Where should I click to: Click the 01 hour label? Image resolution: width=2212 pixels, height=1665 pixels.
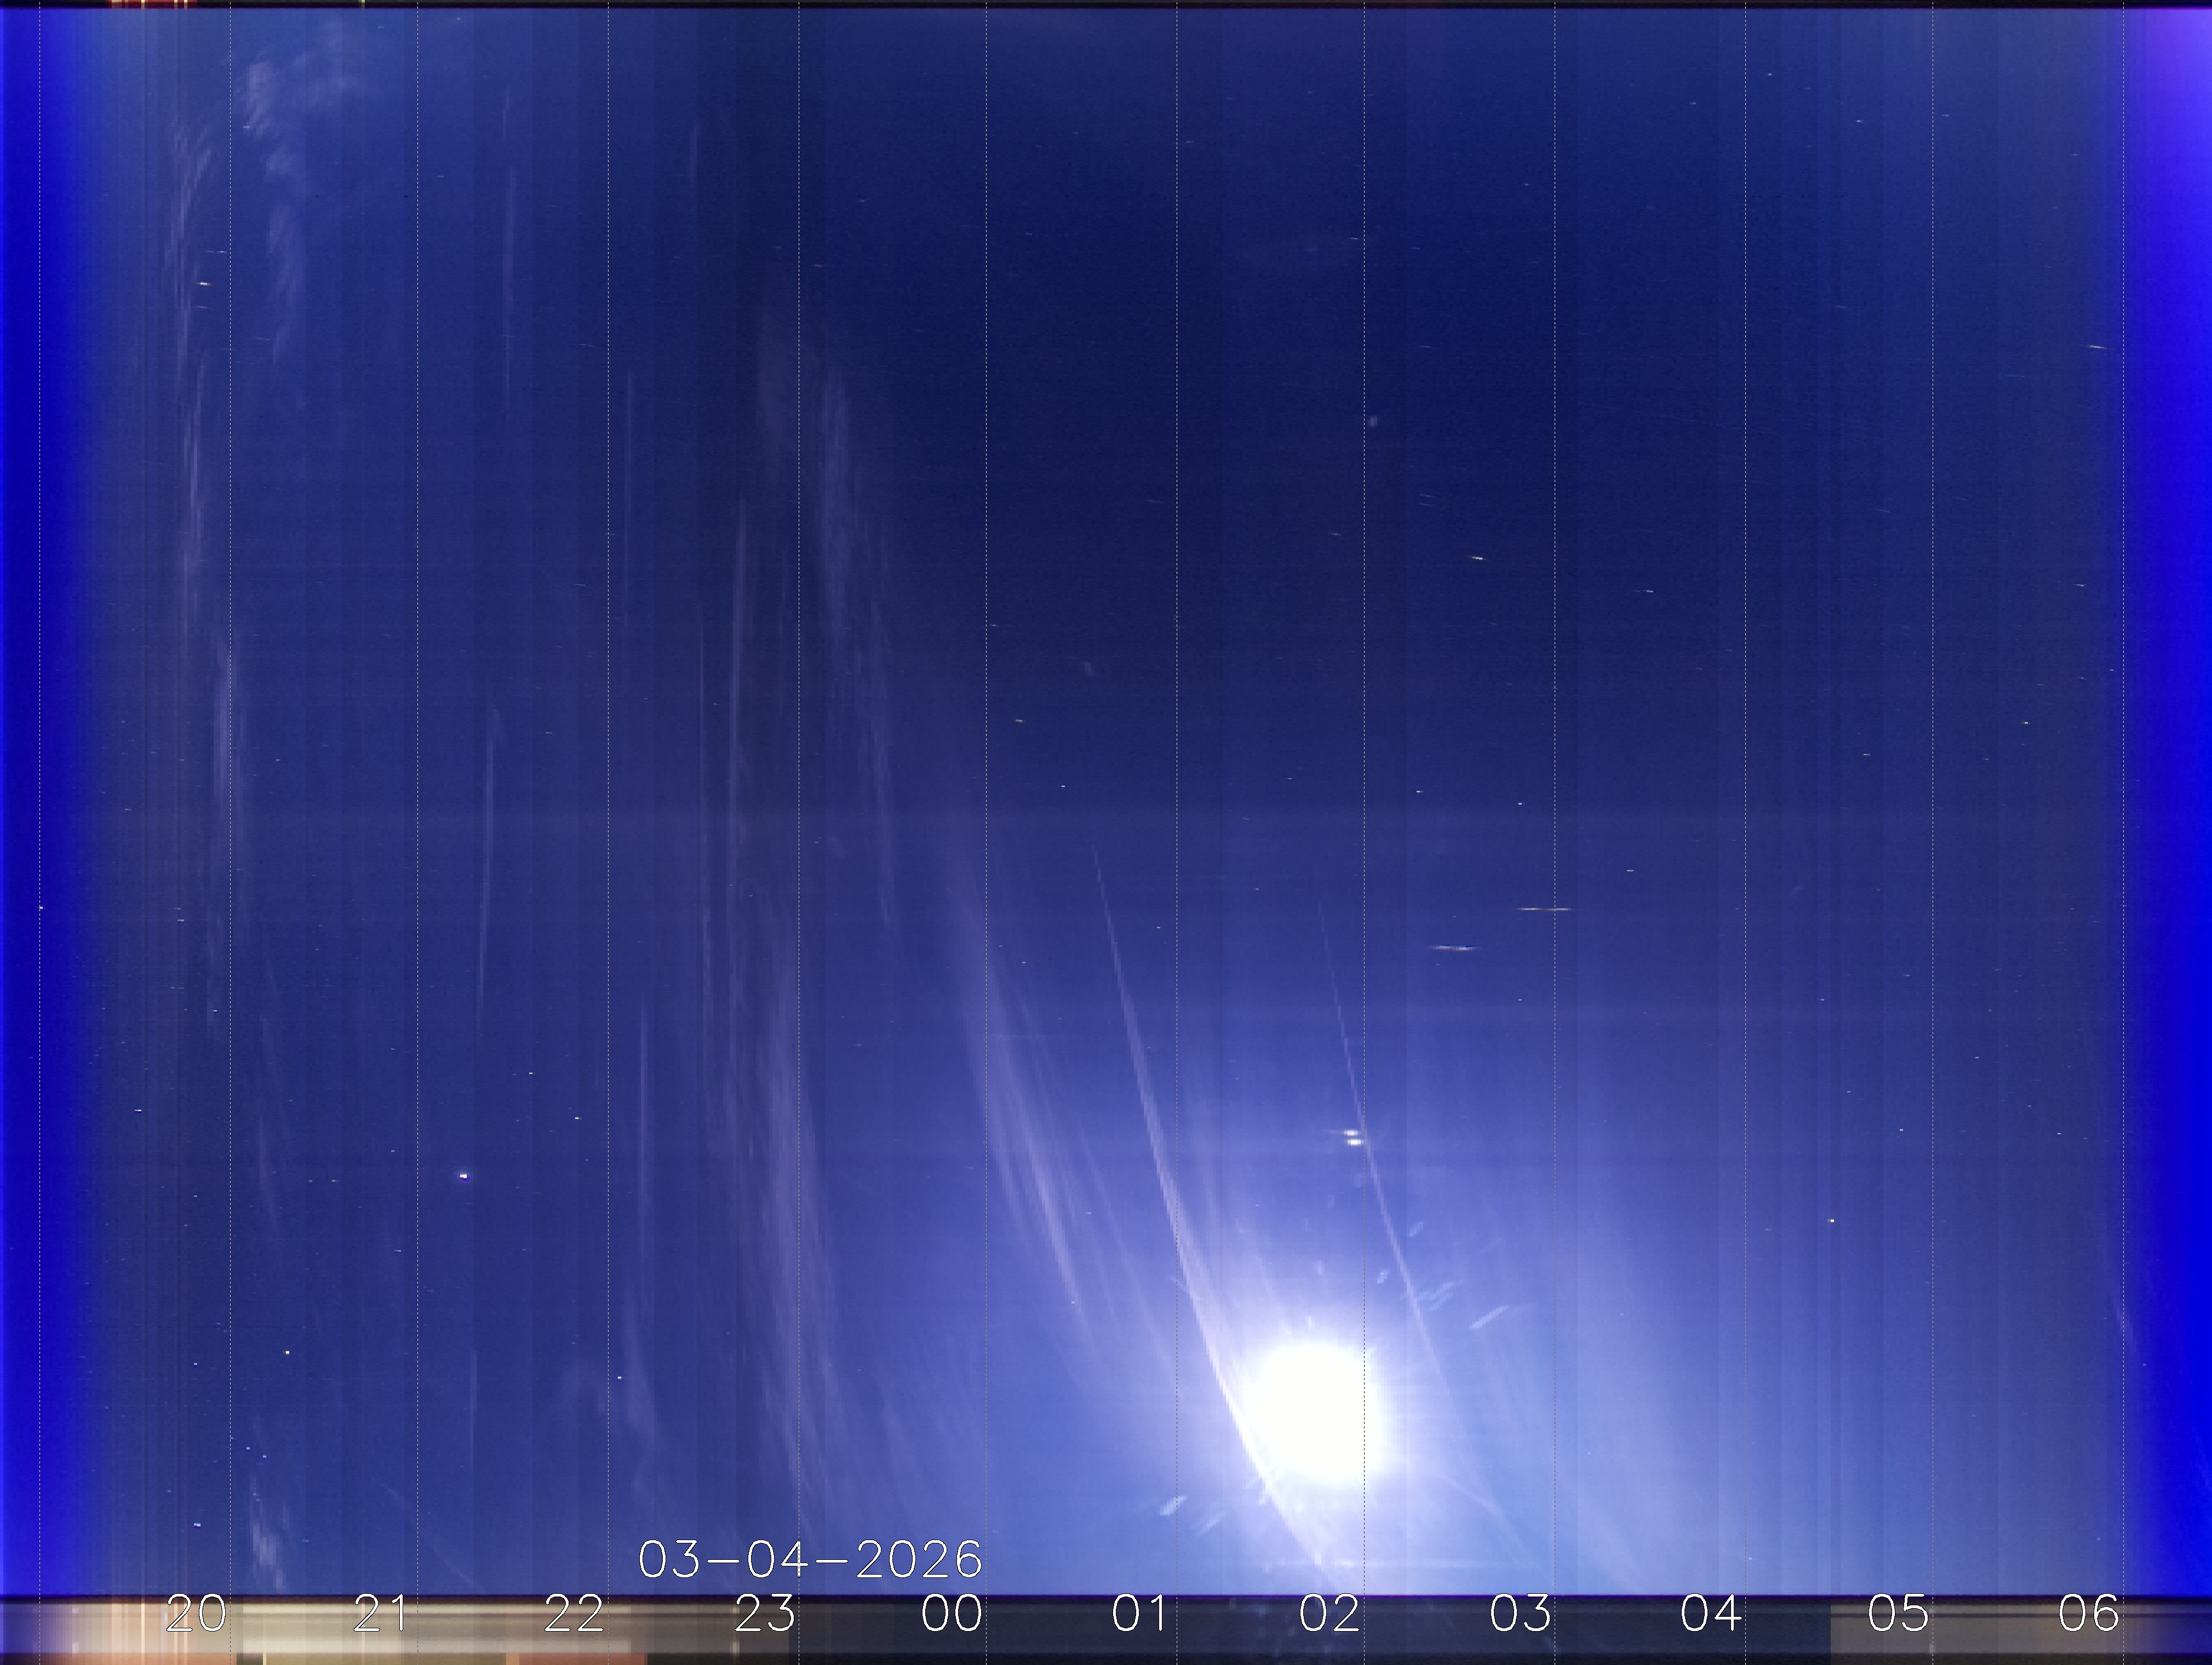coord(1140,1613)
